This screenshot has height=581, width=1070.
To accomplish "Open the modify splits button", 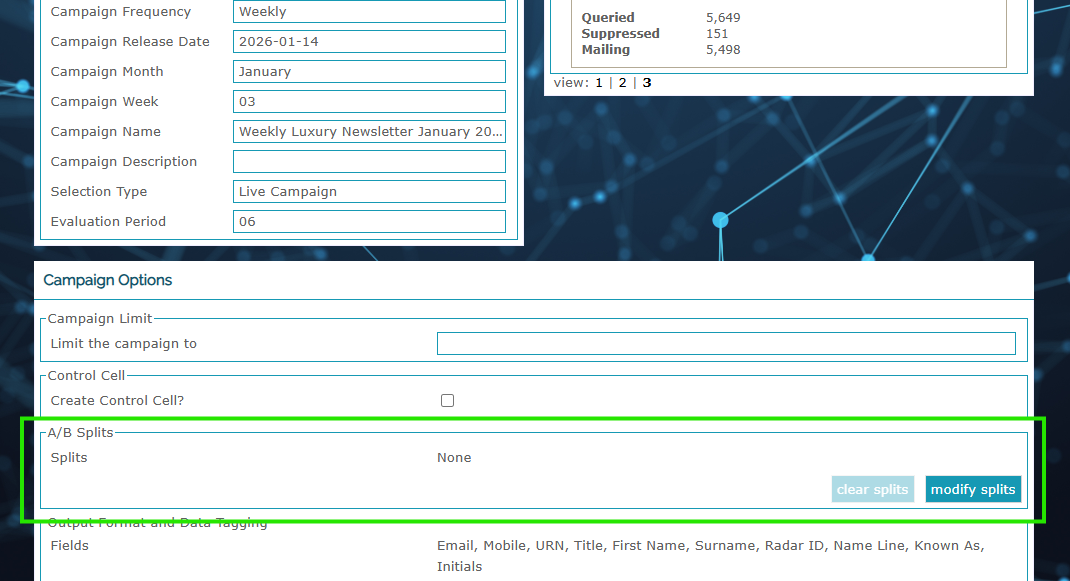I will [x=973, y=490].
